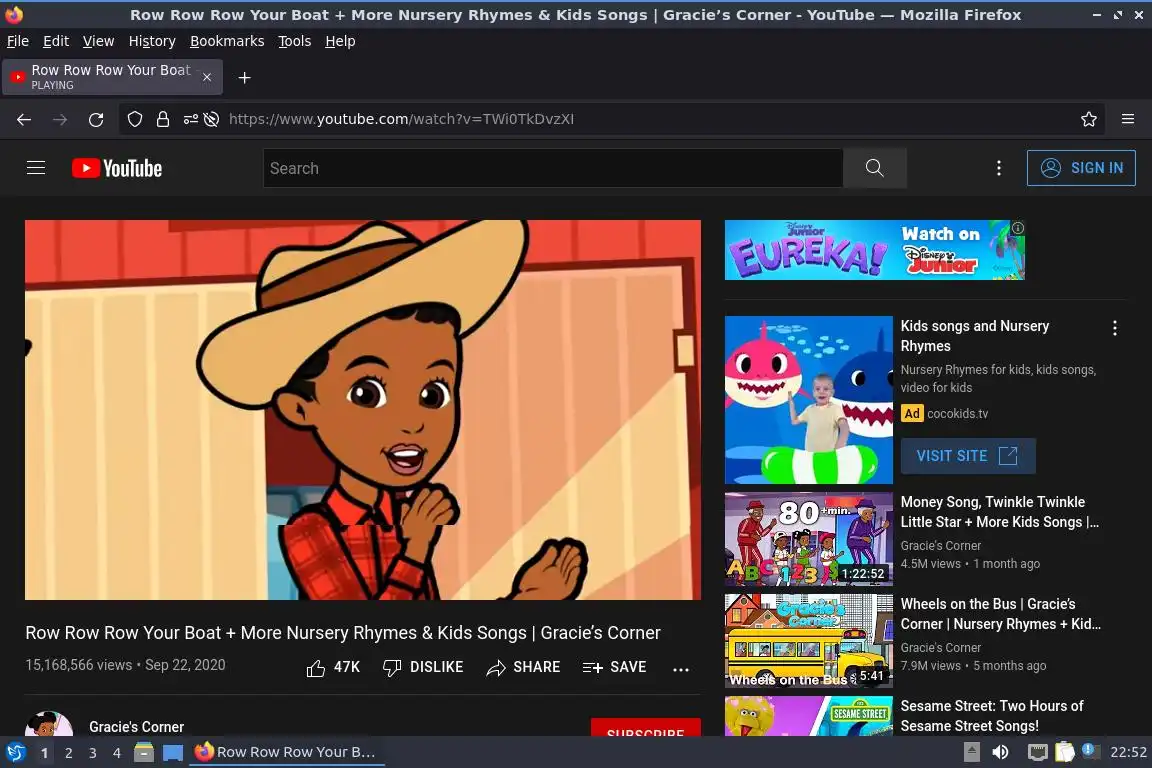1152x768 pixels.
Task: Switch to workspace 2 in the taskbar
Action: (x=68, y=753)
